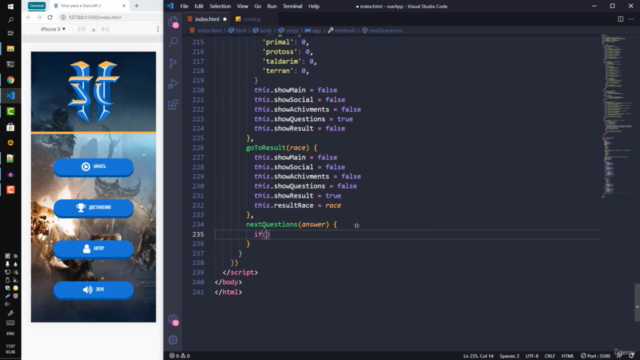This screenshot has height=360, width=640.
Task: Open the Extensions view
Action: click(173, 104)
